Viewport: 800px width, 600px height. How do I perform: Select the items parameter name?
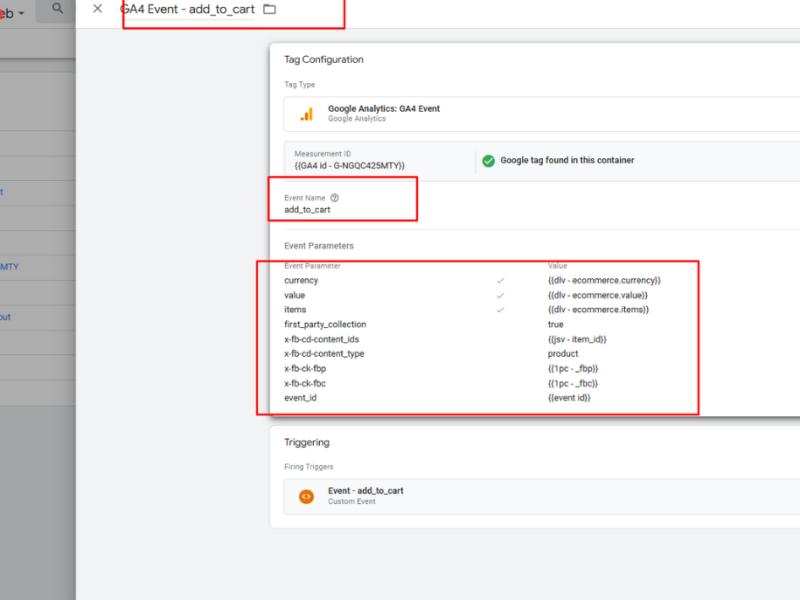click(295, 310)
